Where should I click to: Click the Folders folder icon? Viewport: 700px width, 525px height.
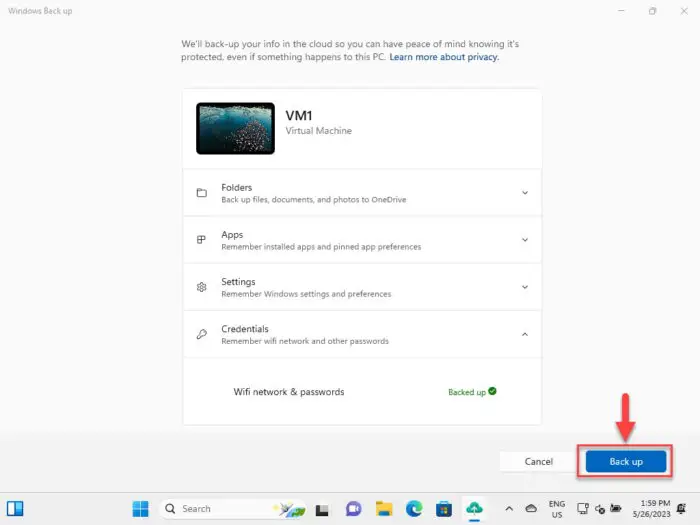(202, 193)
